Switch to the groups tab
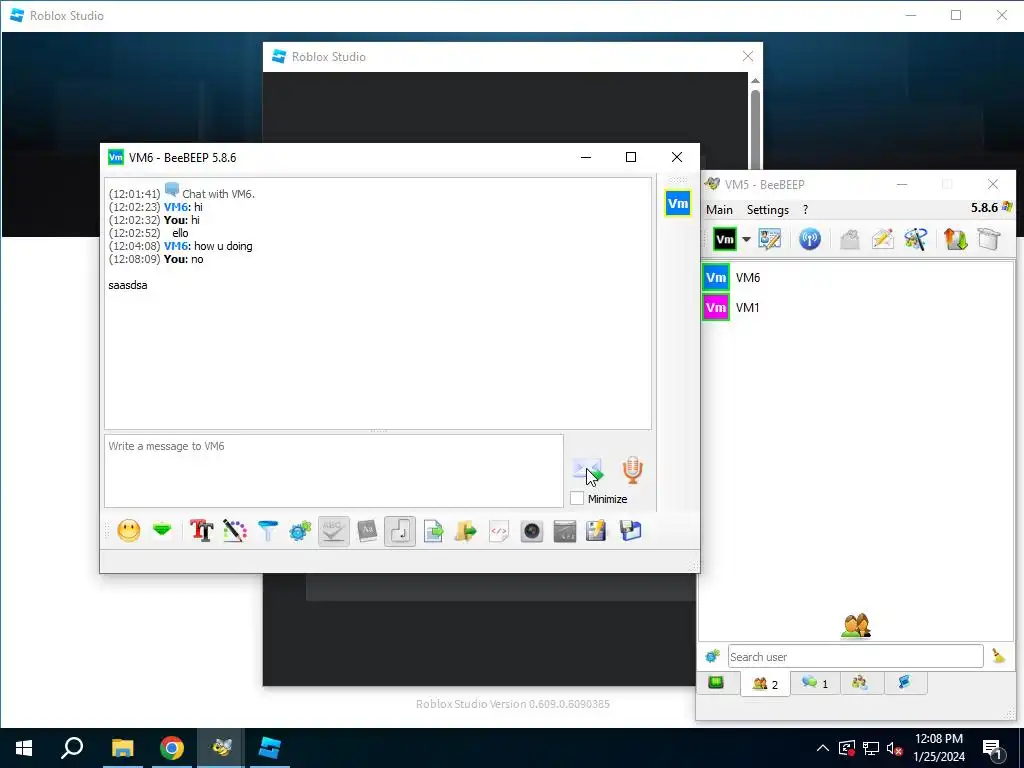 coord(860,683)
